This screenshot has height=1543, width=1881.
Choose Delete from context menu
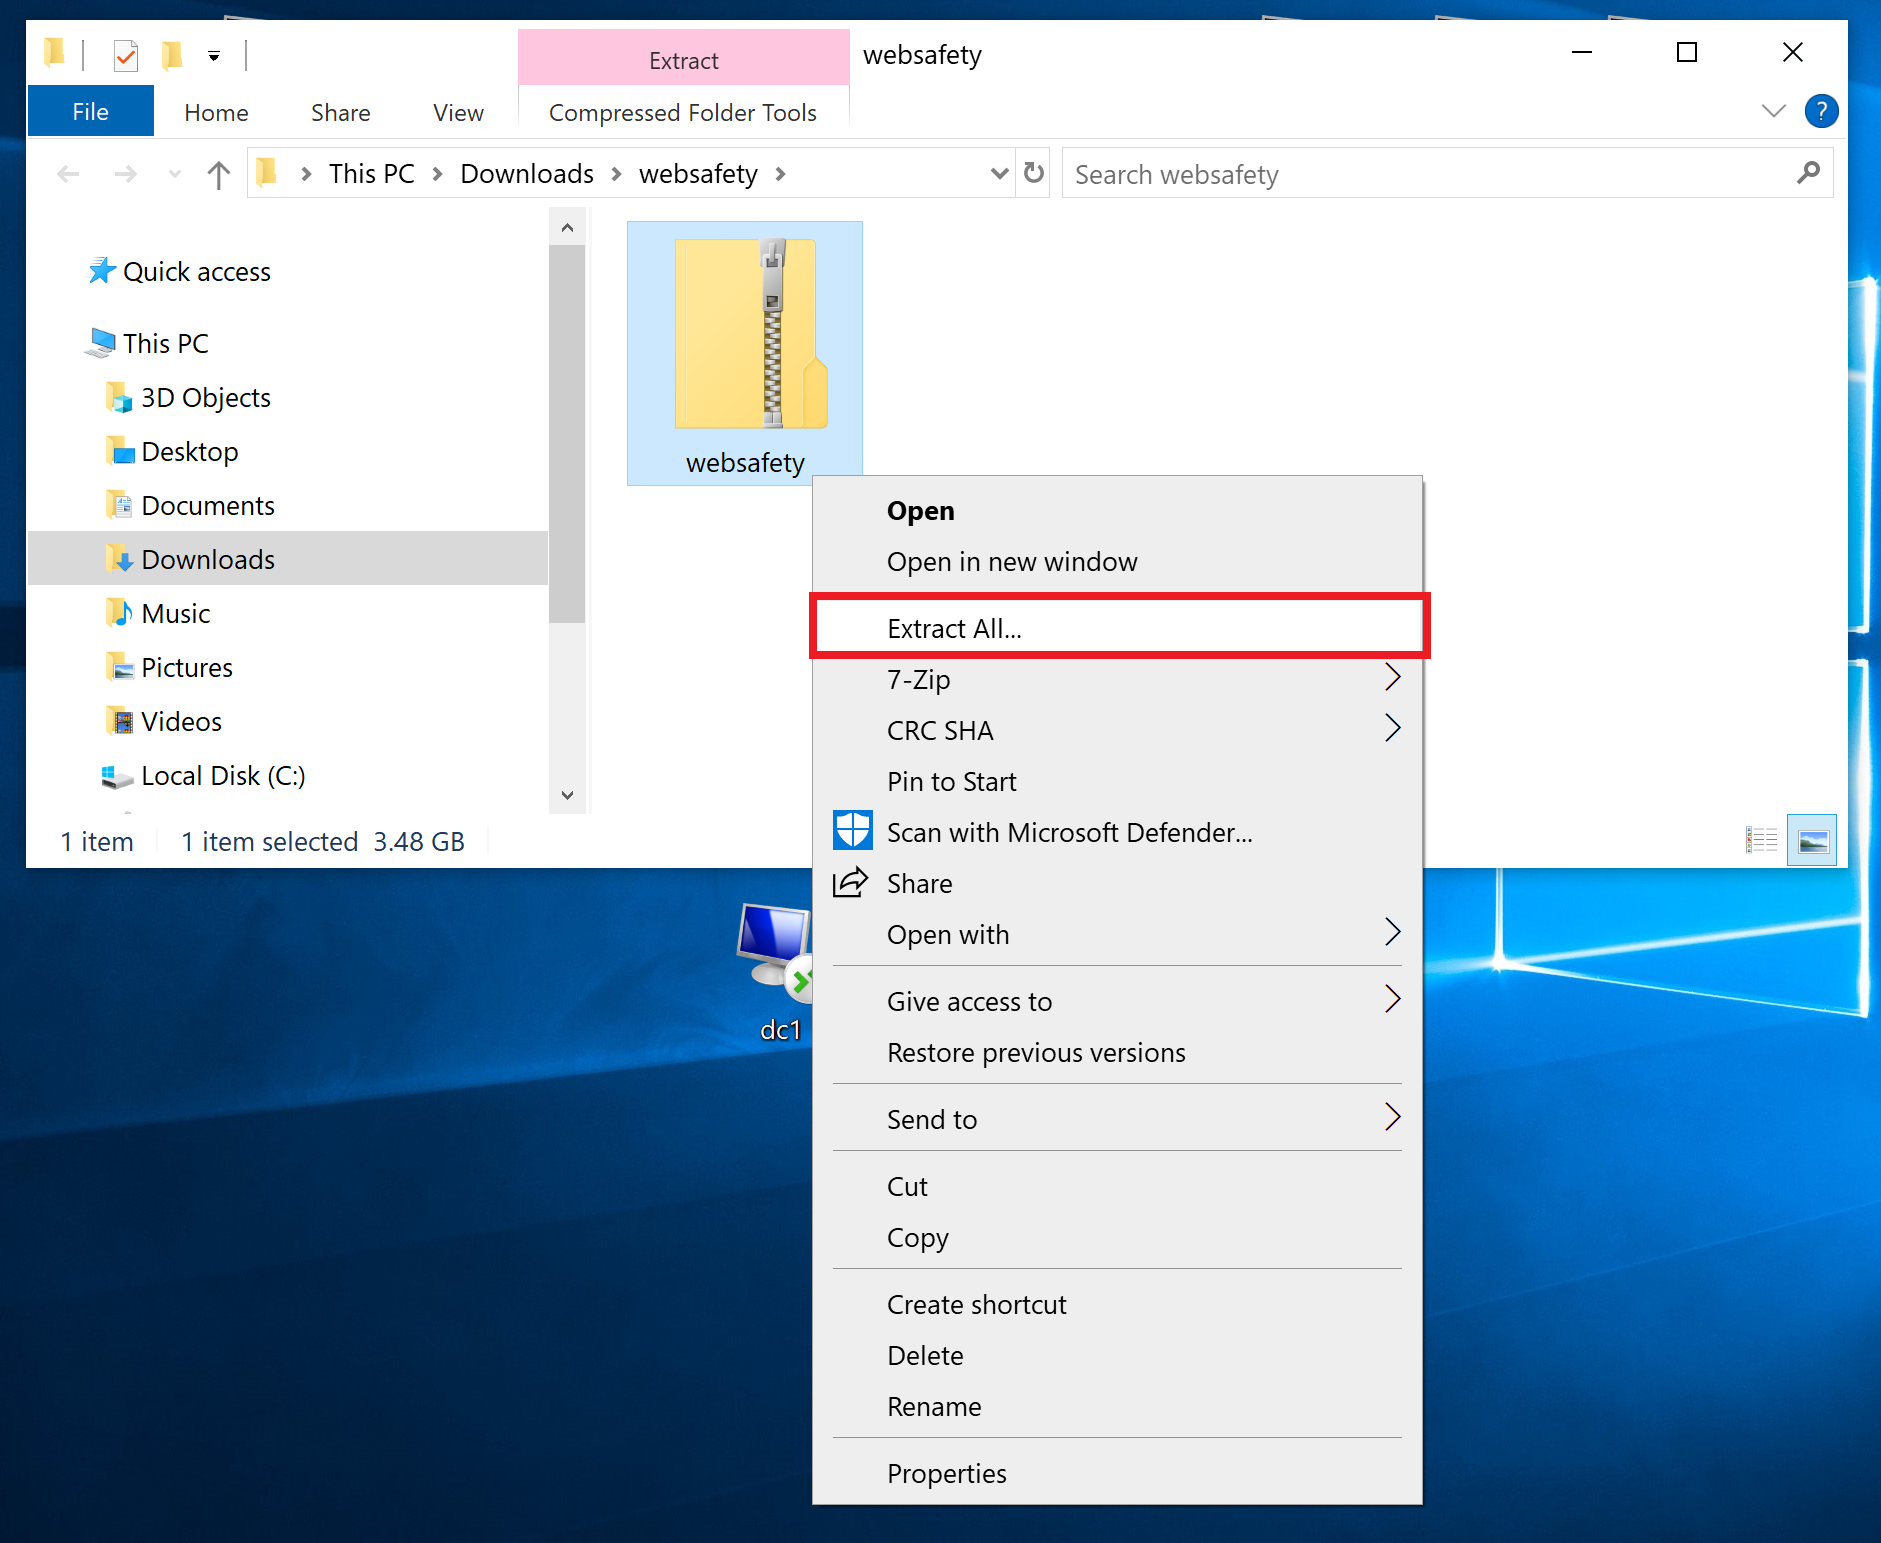pyautogui.click(x=1117, y=1356)
